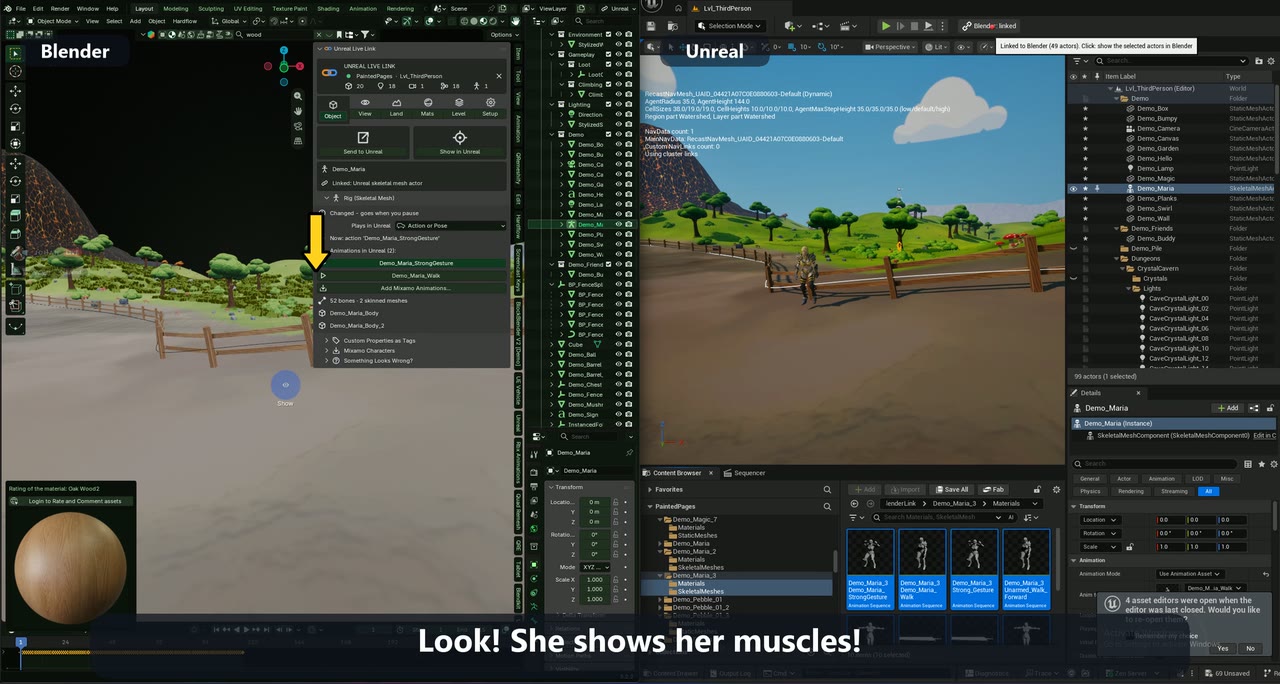
Task: Collapse the Rig (Skeletal Mesh) section
Action: click(x=327, y=198)
